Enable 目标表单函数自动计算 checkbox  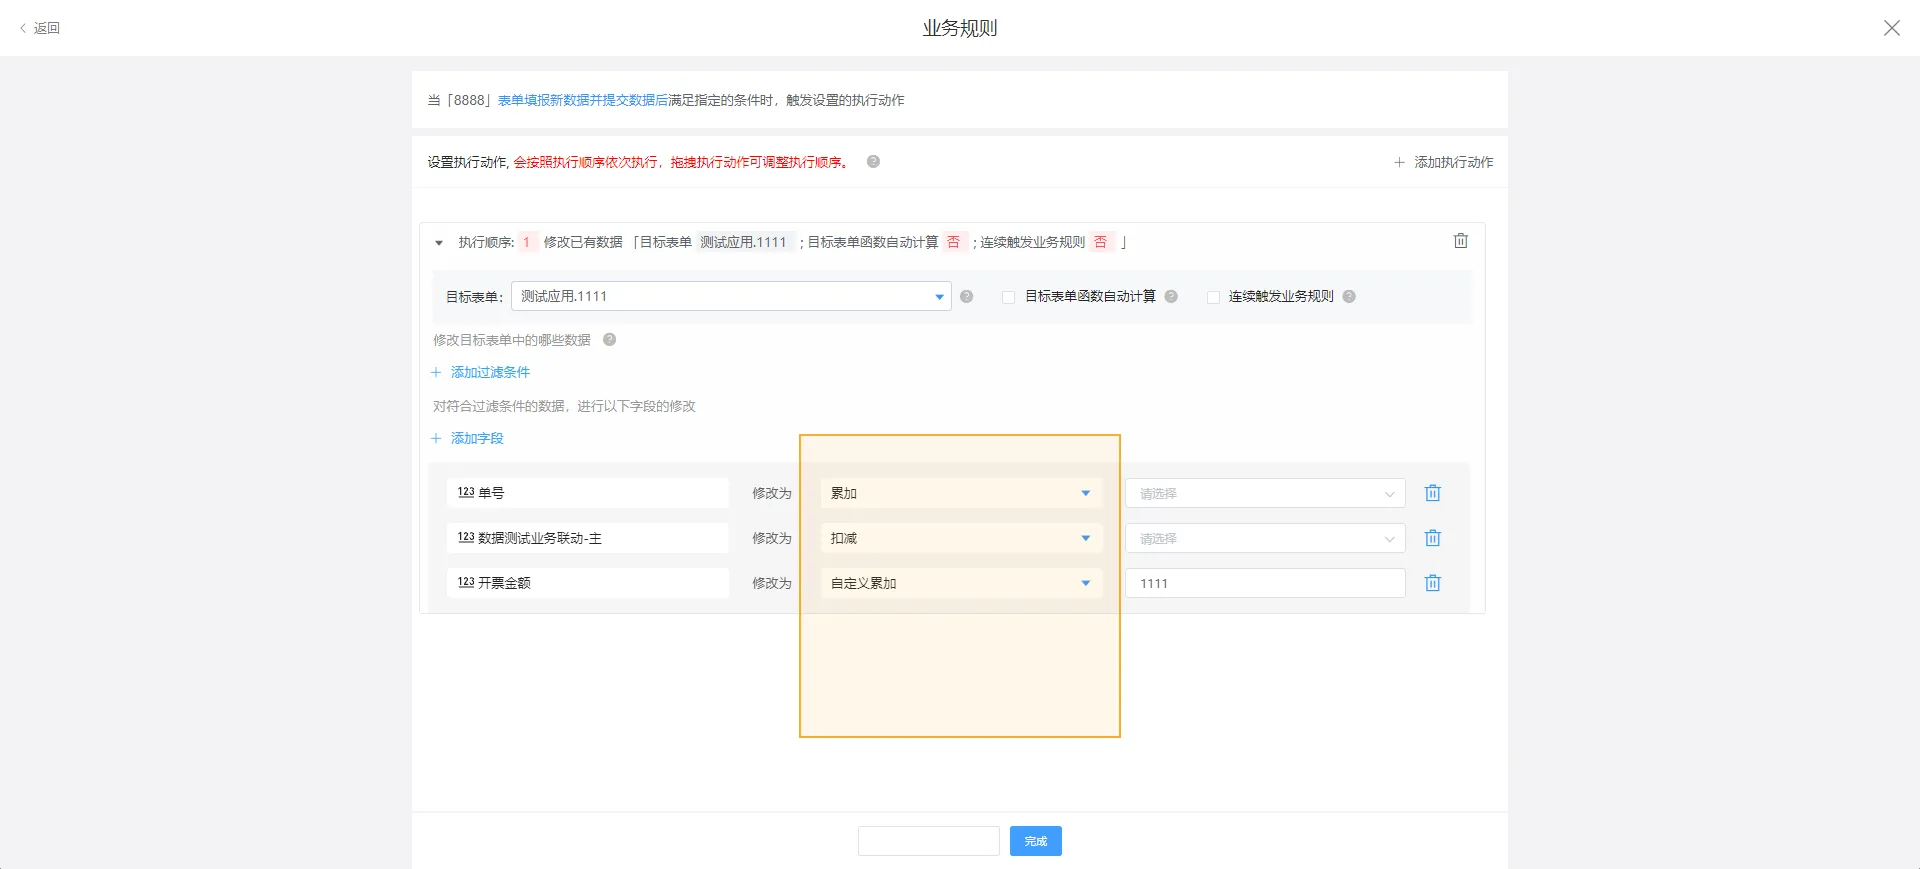pyautogui.click(x=1008, y=297)
